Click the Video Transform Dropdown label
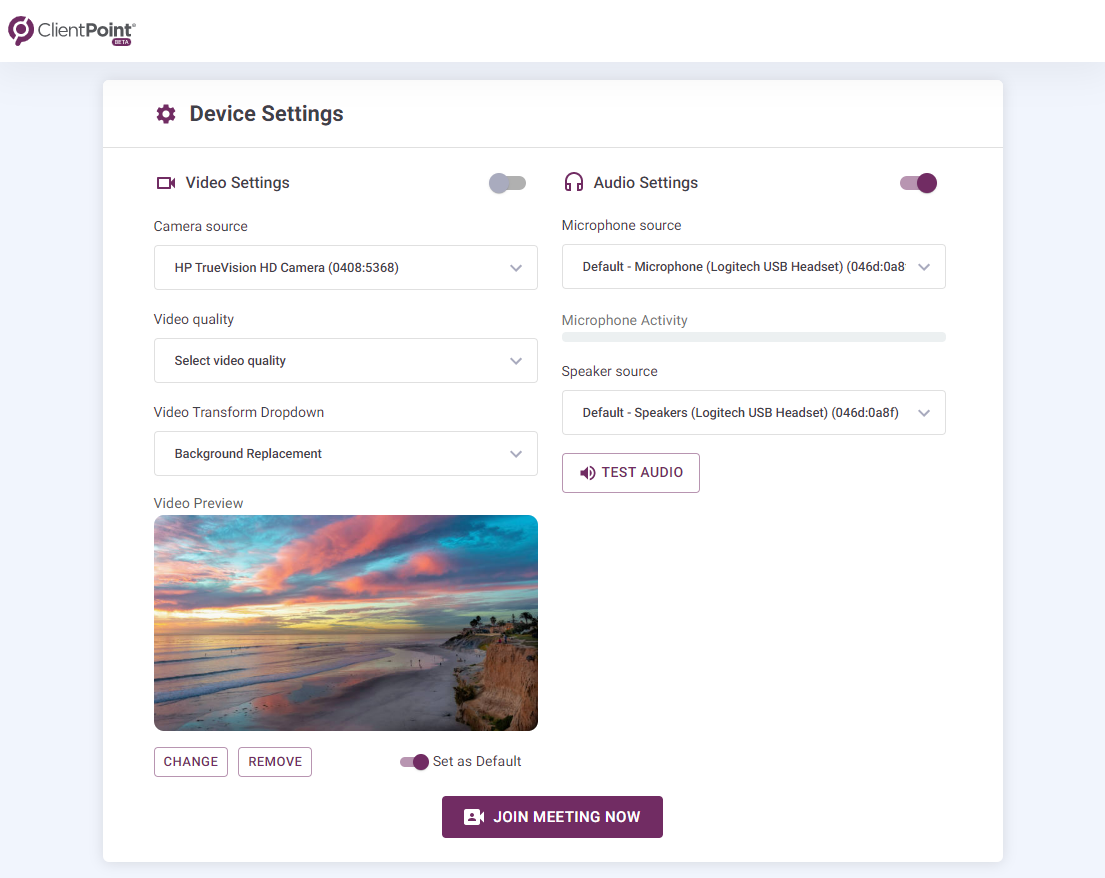The image size is (1105, 878). click(239, 412)
